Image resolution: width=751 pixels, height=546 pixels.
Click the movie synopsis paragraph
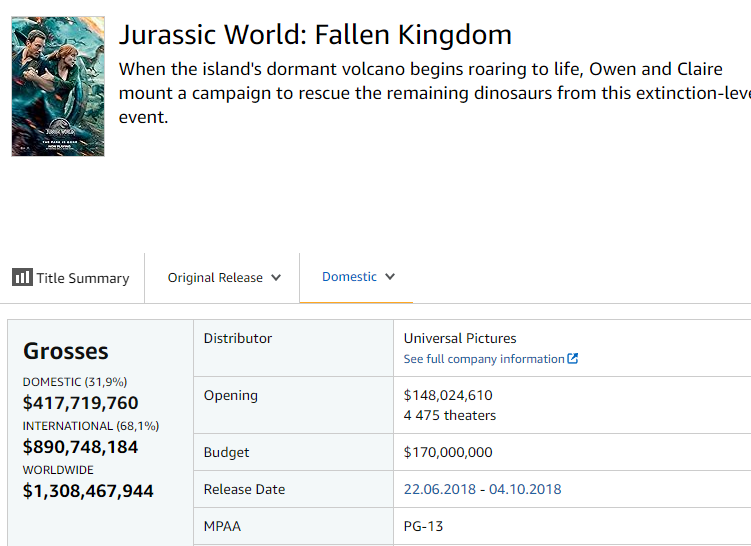coord(434,93)
